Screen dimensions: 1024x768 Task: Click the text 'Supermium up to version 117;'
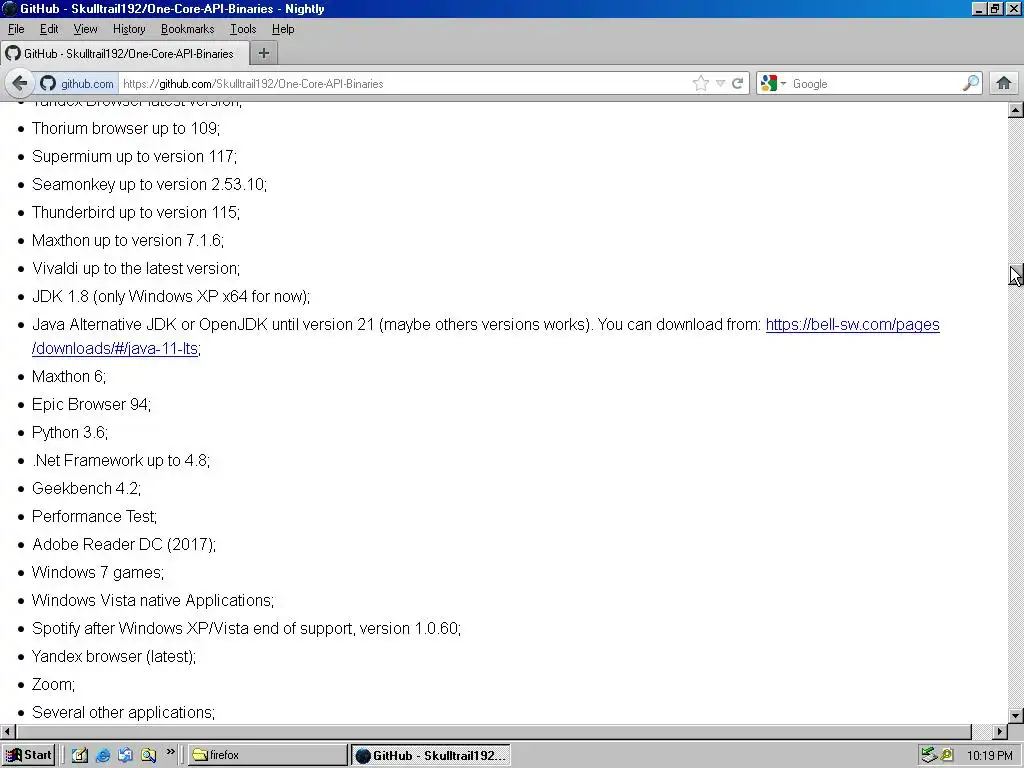coord(135,157)
